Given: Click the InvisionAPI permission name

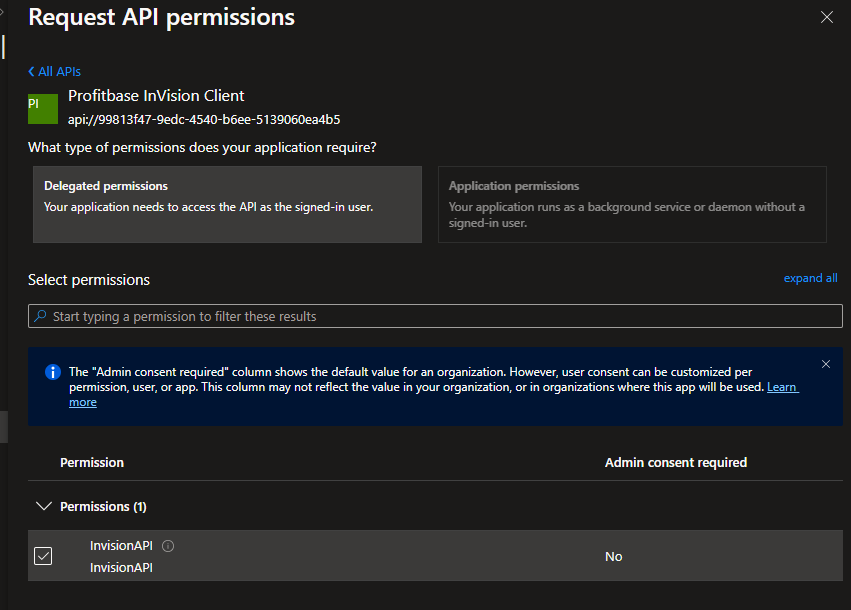Looking at the screenshot, I should [121, 546].
